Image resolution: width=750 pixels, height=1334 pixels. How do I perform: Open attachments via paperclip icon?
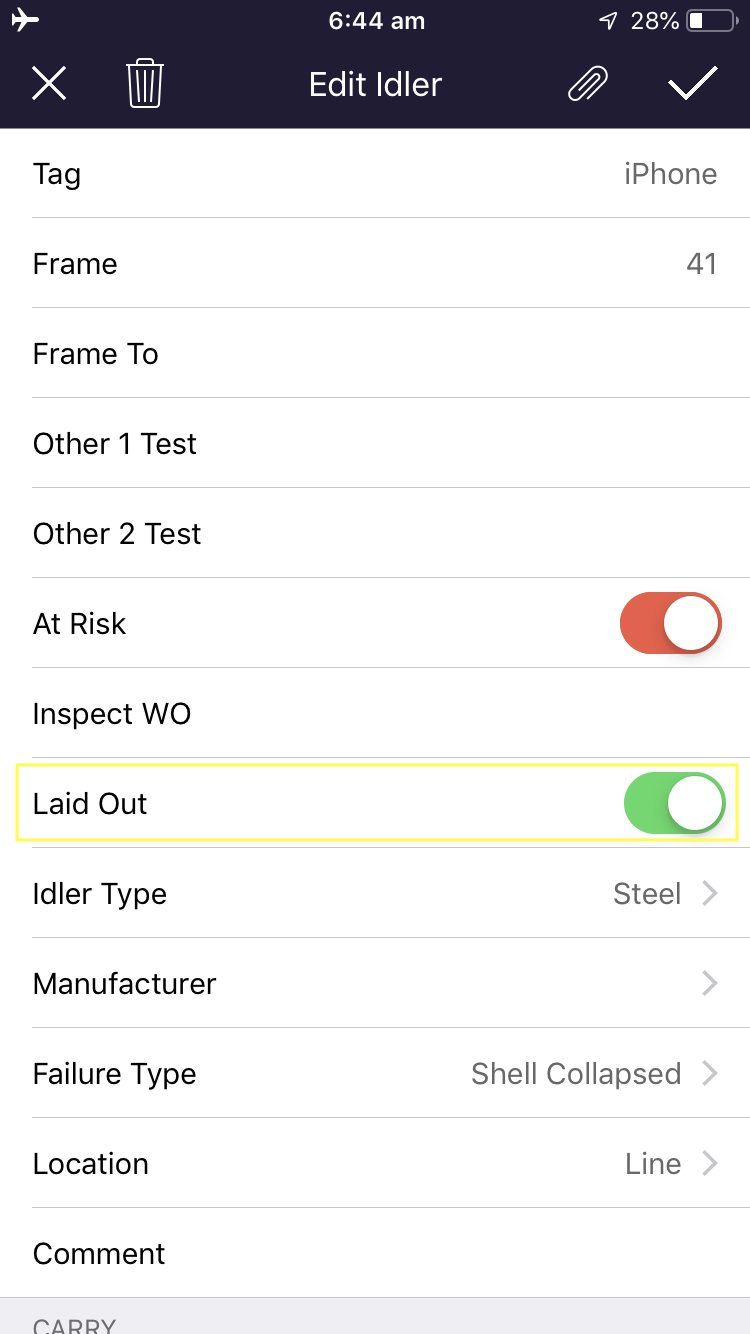pyautogui.click(x=588, y=84)
